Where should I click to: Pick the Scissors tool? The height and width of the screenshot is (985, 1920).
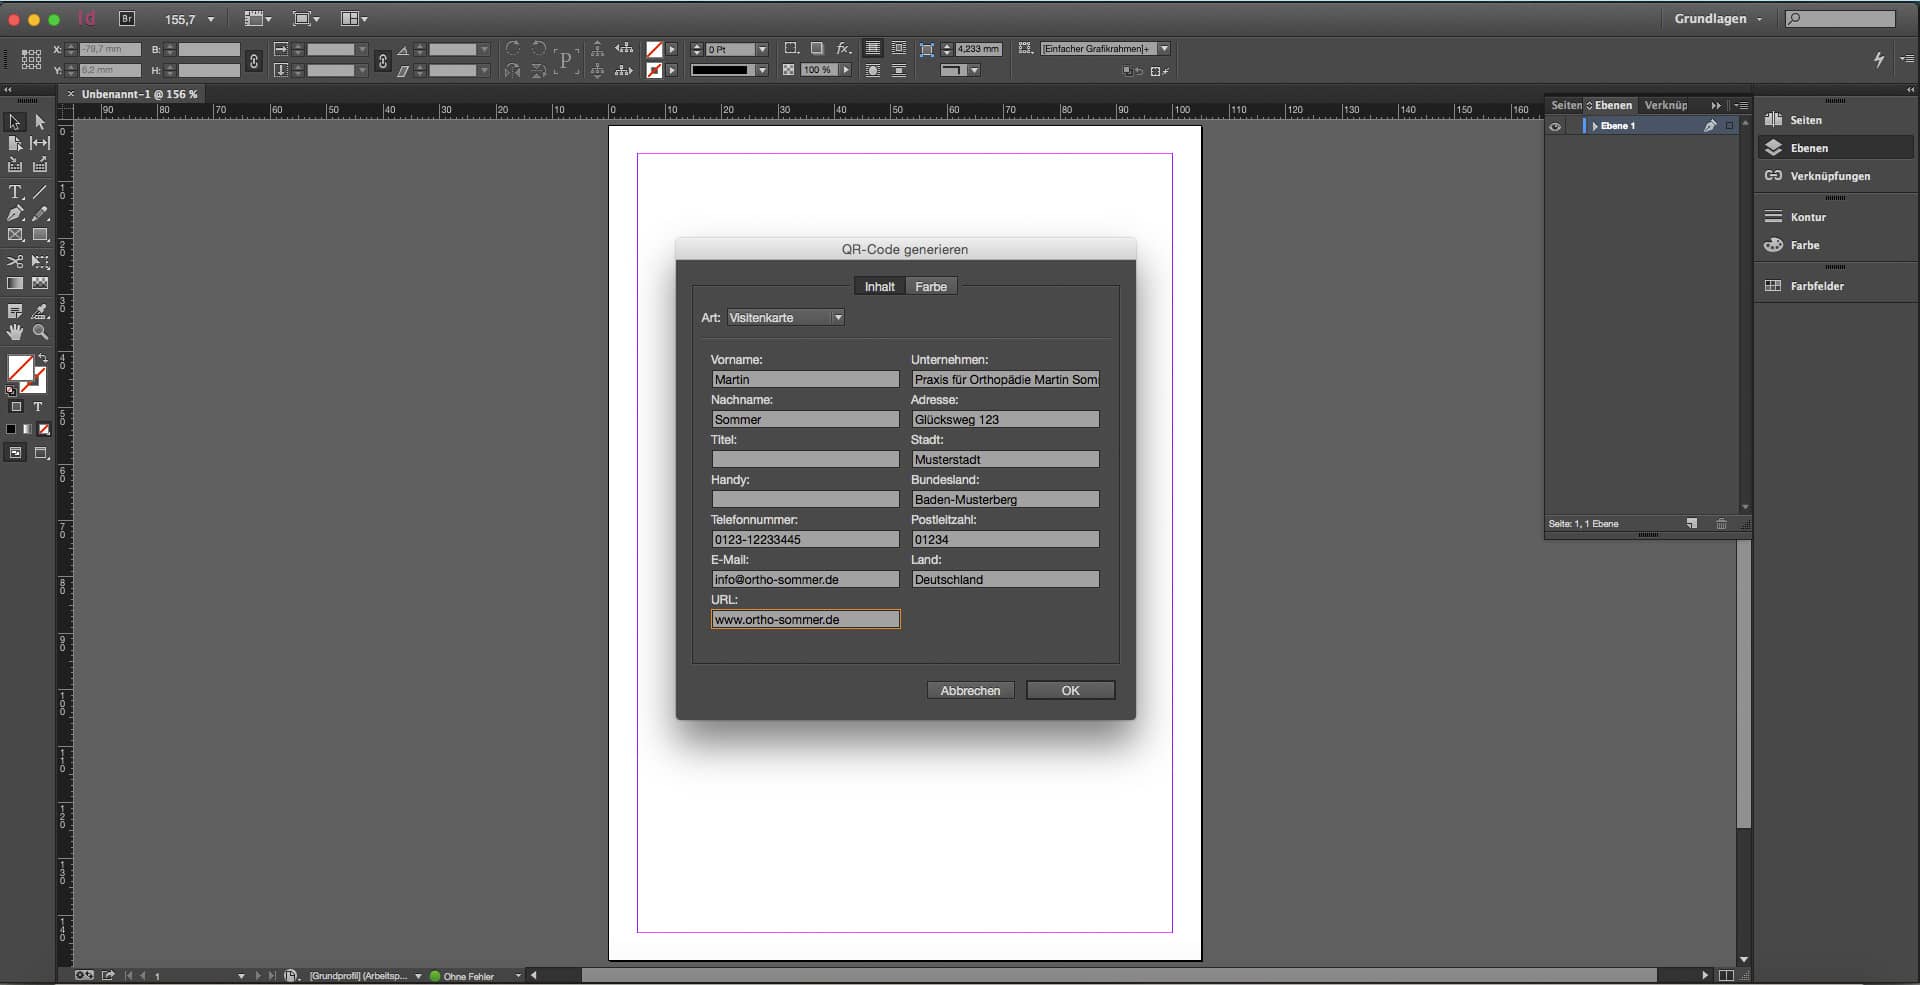pyautogui.click(x=15, y=262)
